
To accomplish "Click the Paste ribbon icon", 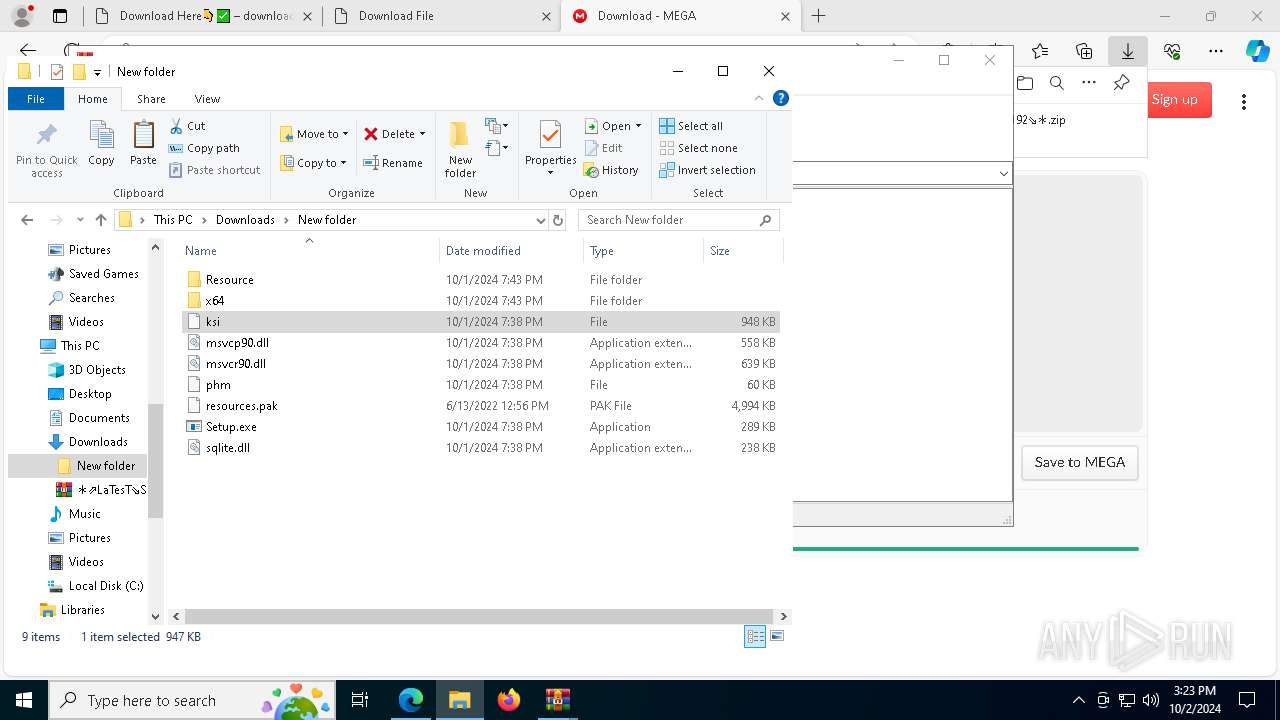I will pos(143,143).
